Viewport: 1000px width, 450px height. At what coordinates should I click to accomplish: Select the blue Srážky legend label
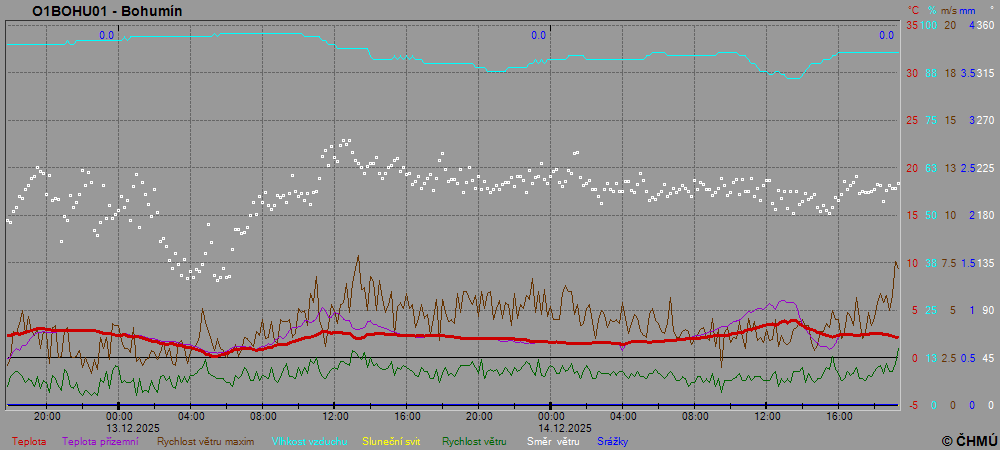click(x=613, y=441)
